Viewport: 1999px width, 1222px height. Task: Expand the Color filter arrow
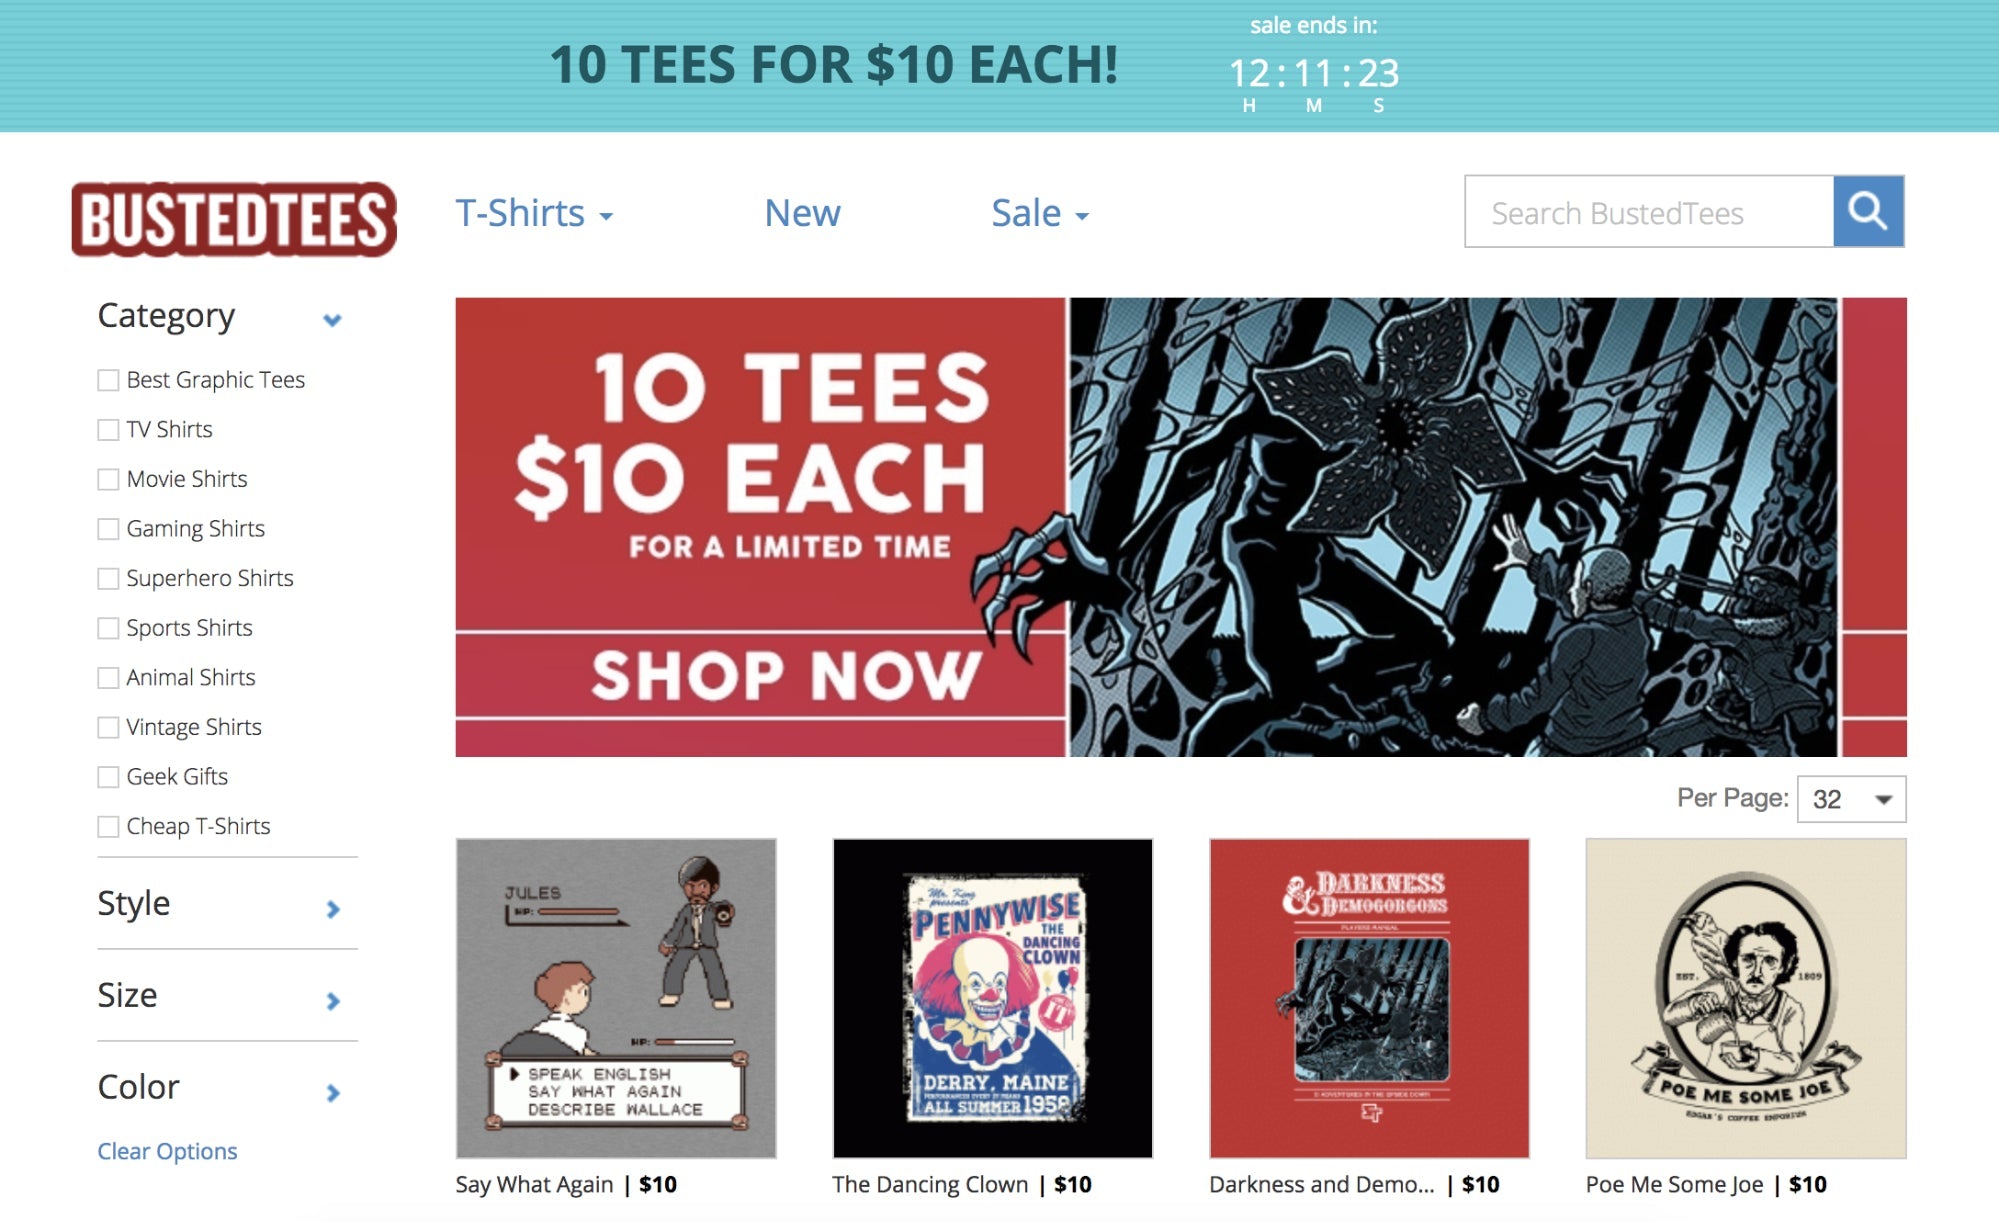pos(333,1093)
